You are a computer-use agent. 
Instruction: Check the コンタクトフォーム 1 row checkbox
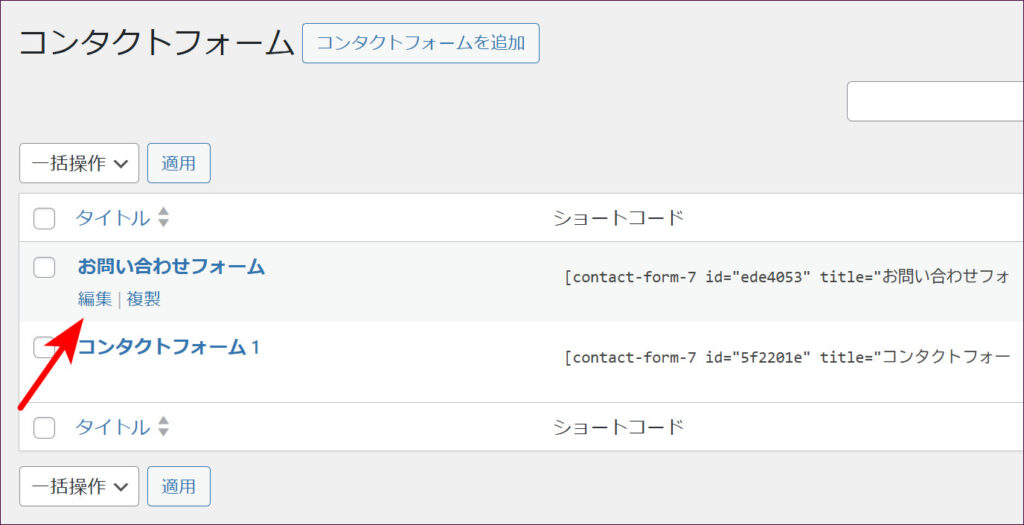point(44,347)
